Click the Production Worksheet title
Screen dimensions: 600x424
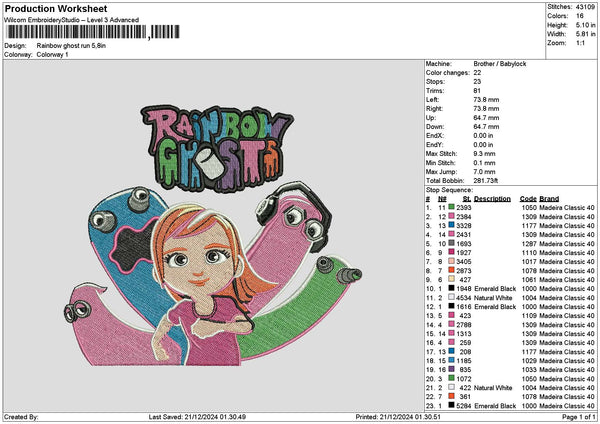(x=56, y=9)
